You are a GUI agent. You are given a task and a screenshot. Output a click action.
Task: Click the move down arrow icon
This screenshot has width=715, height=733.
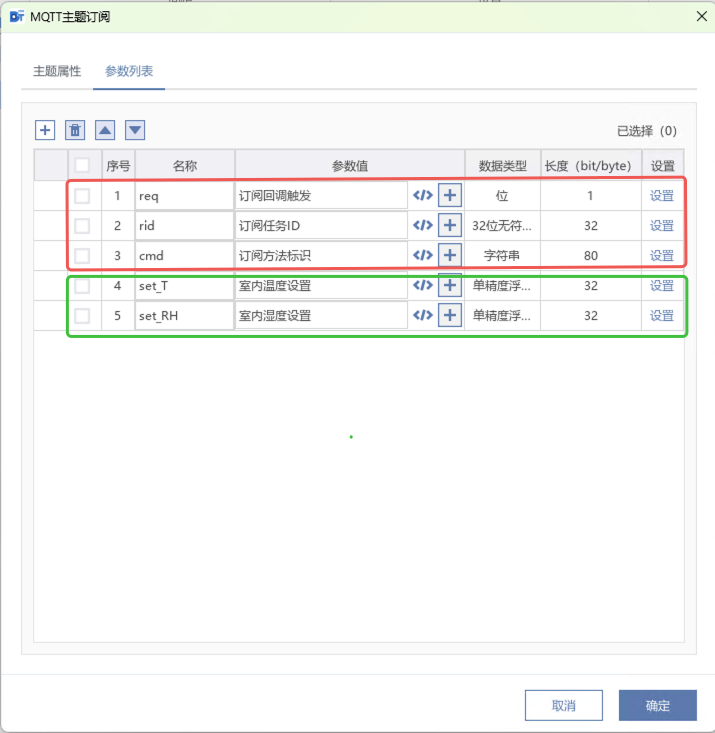135,130
